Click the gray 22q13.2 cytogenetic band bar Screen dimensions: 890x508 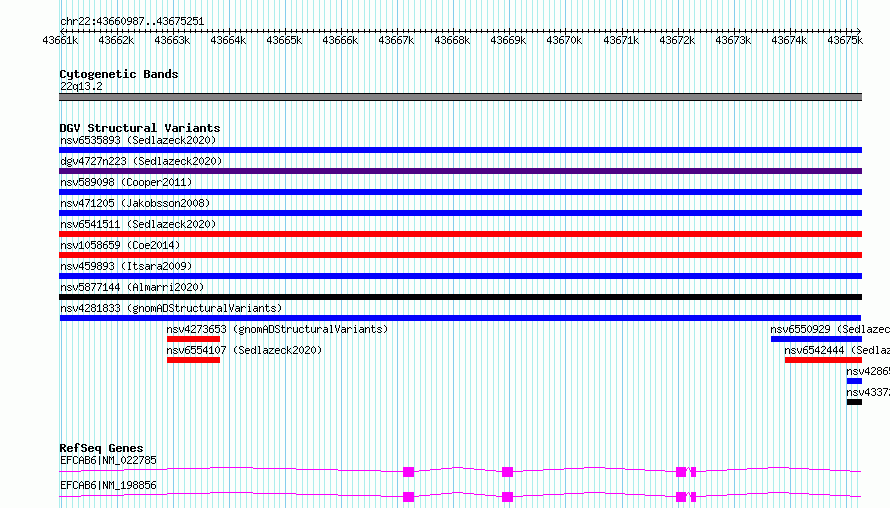pyautogui.click(x=460, y=97)
